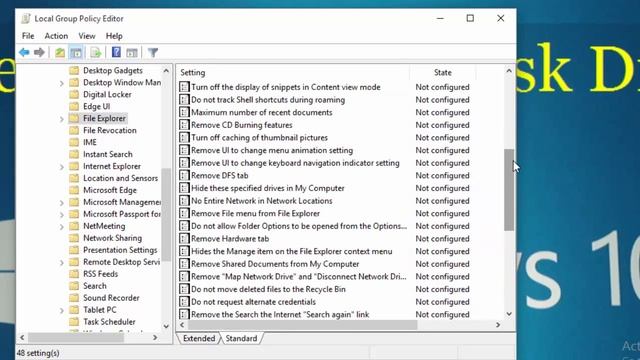Open the View menu

click(87, 36)
